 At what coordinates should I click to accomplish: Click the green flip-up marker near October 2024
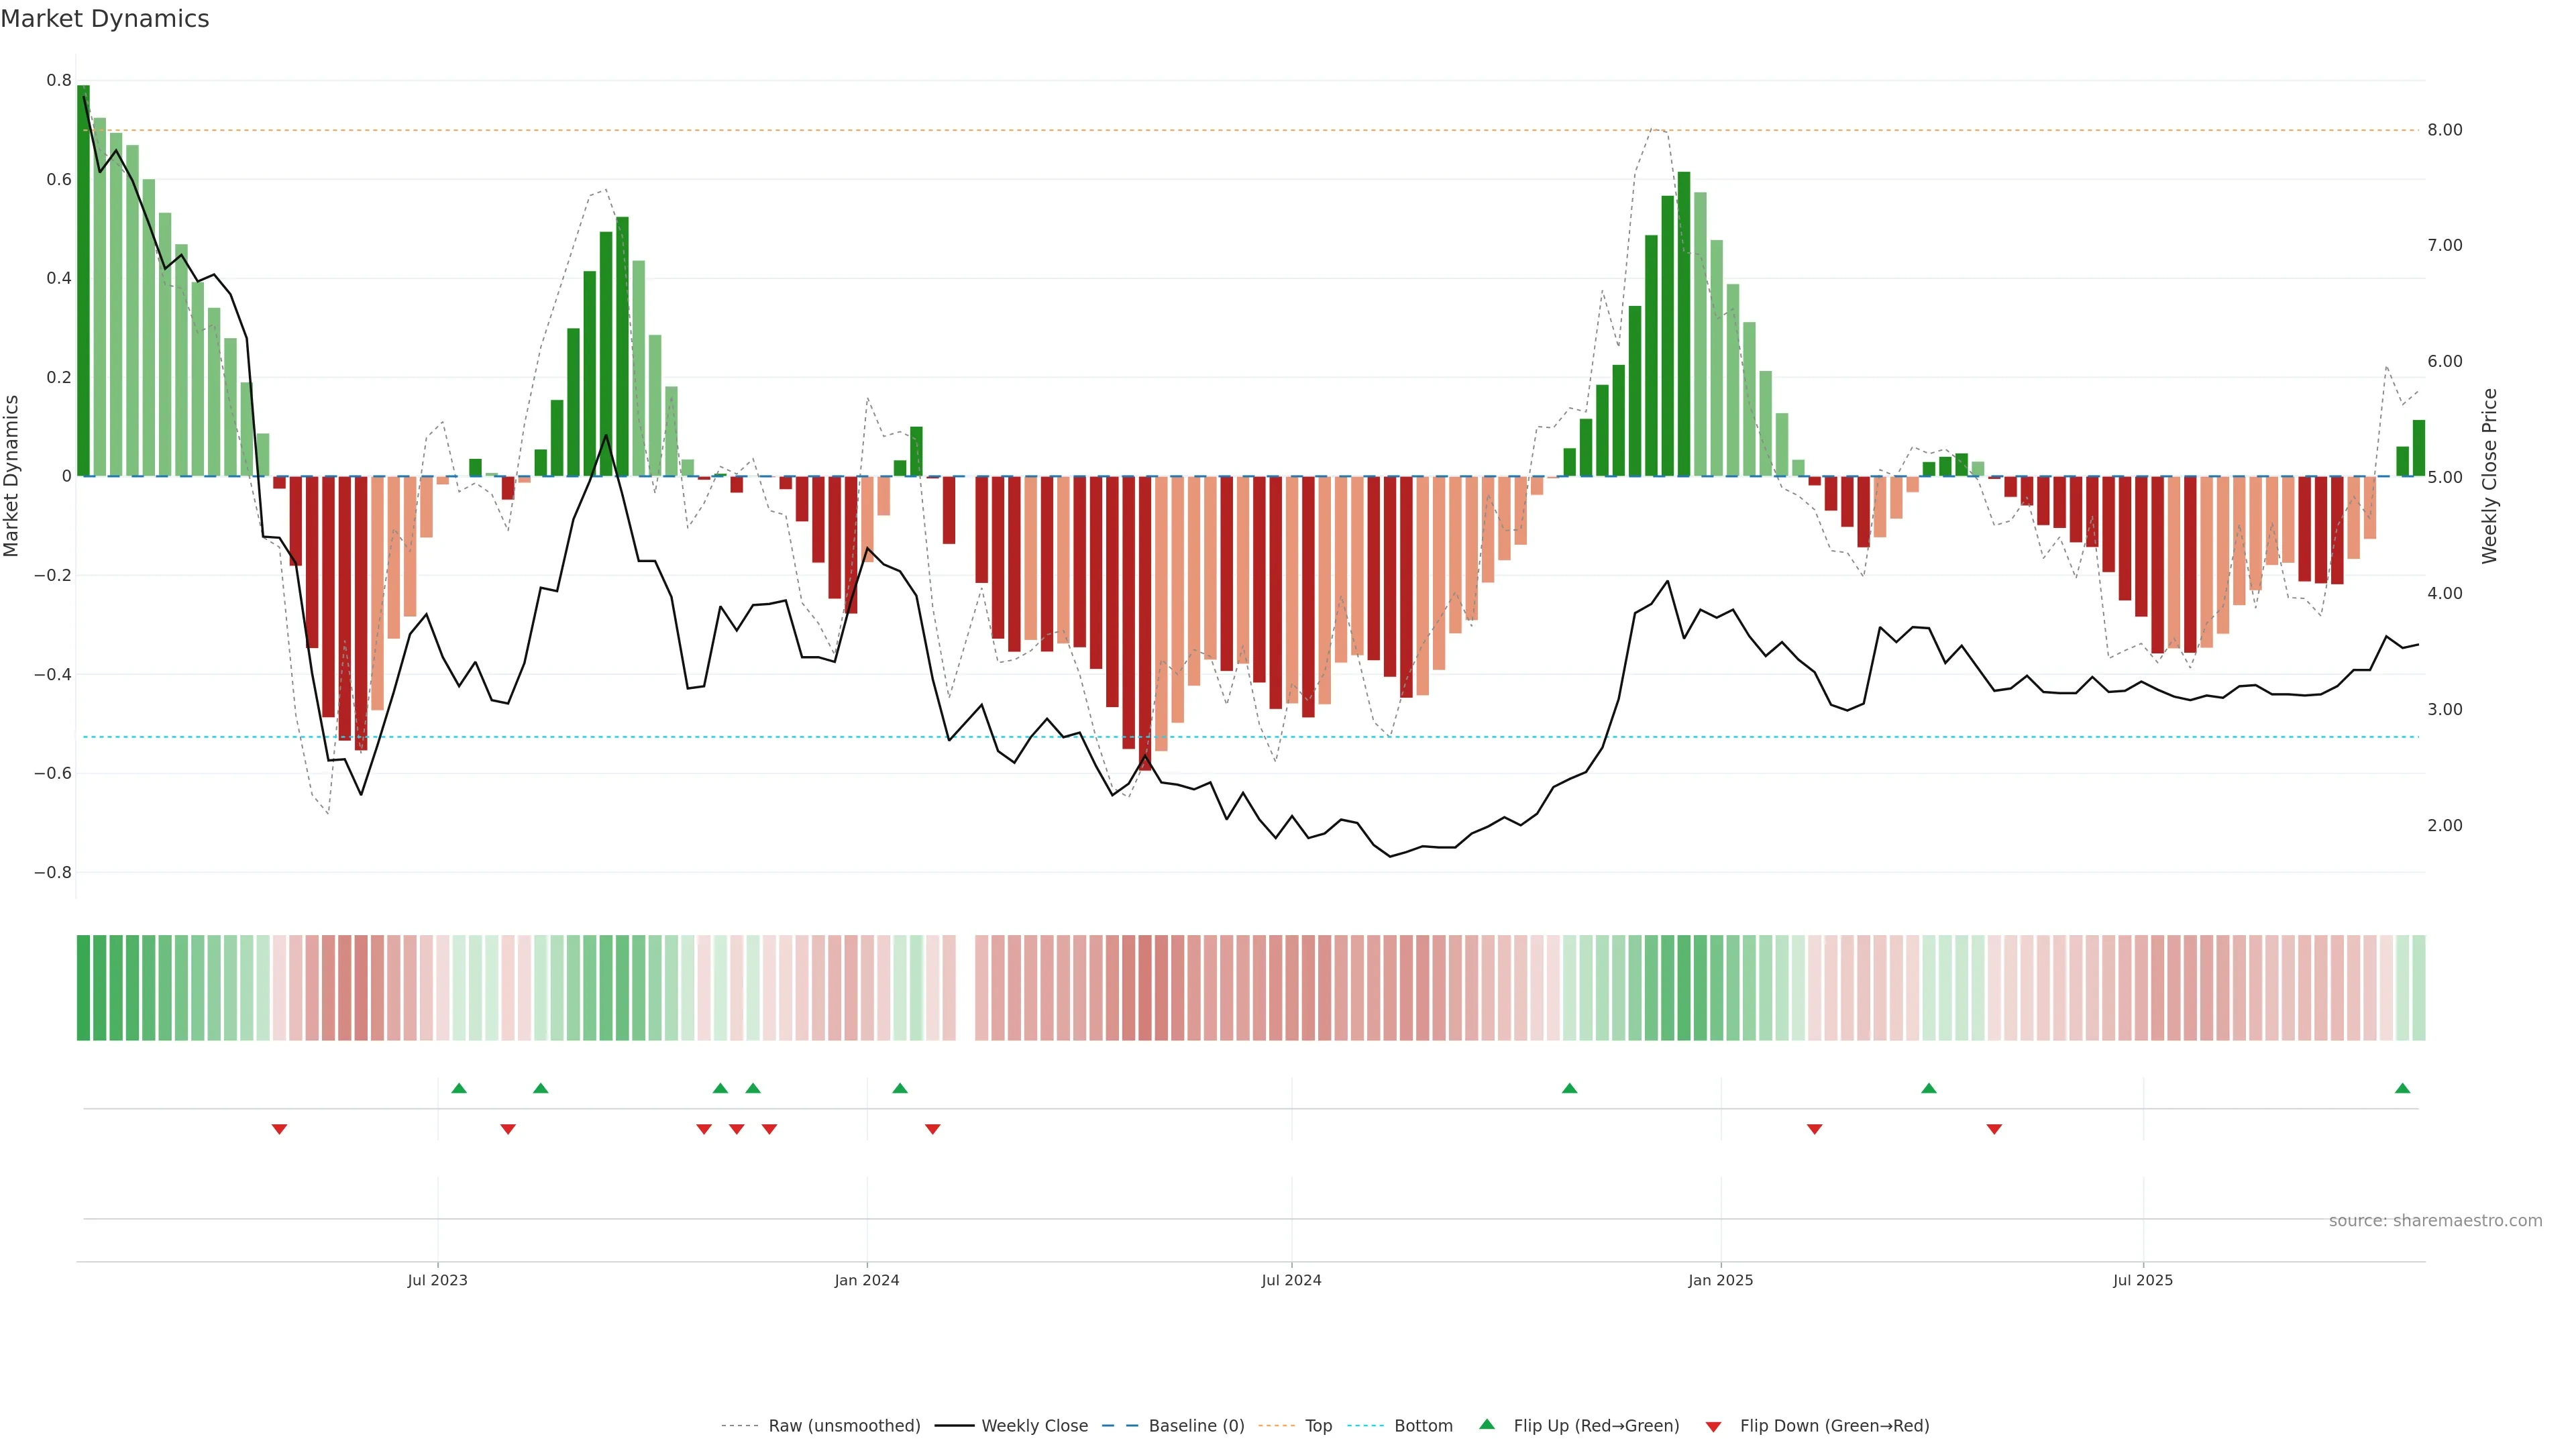(x=1569, y=1088)
